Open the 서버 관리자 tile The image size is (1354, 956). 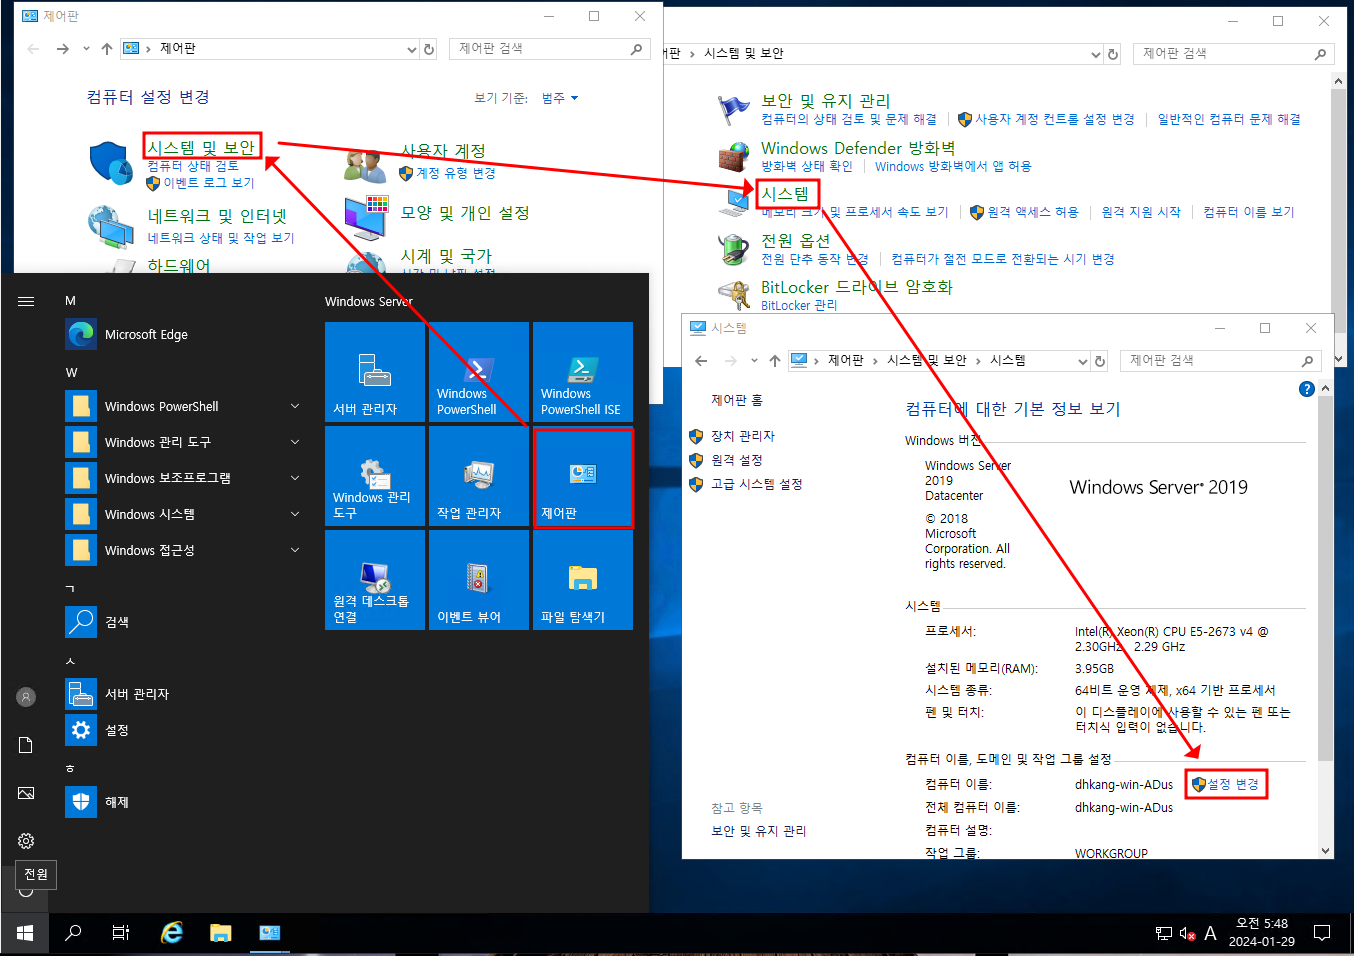coord(376,372)
